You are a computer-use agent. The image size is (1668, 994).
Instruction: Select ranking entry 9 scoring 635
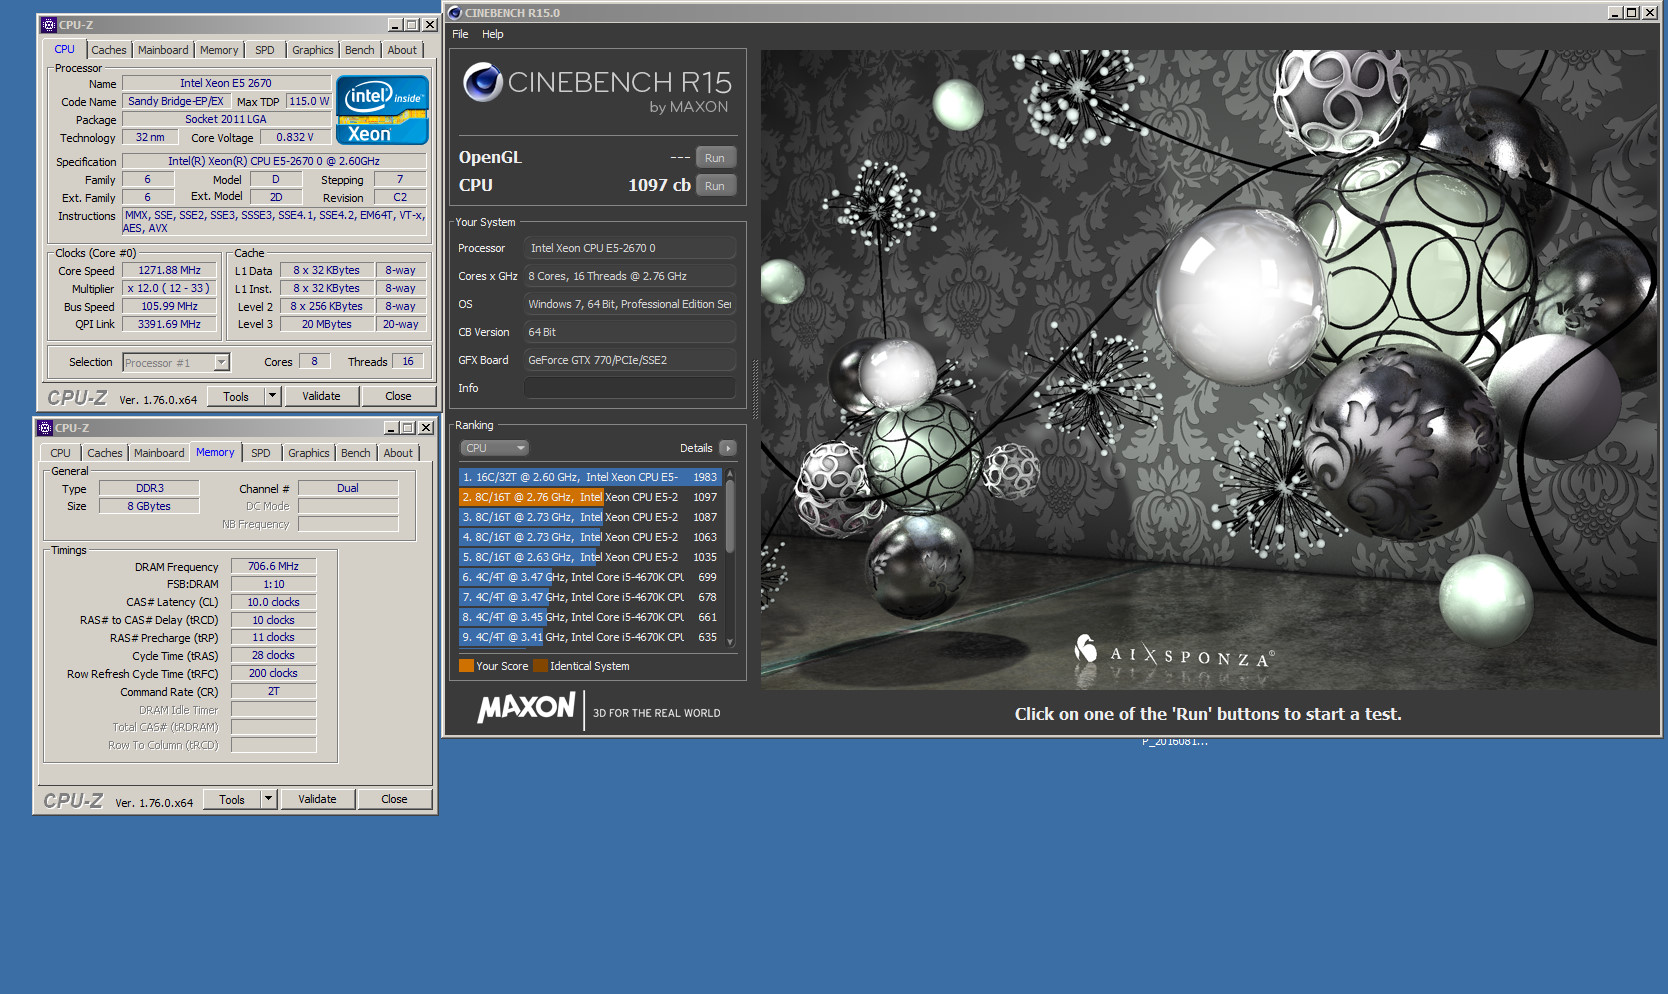590,637
